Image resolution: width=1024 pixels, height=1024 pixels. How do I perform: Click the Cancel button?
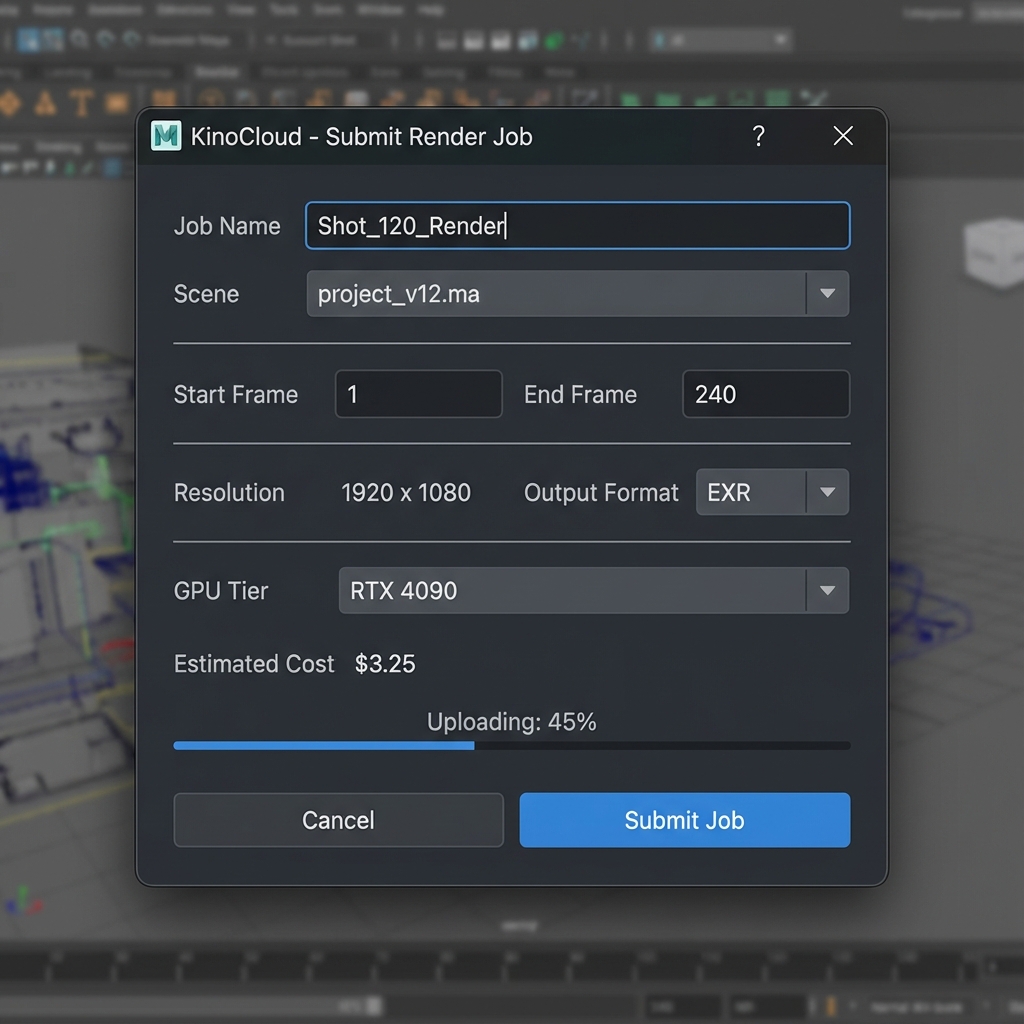click(x=338, y=820)
